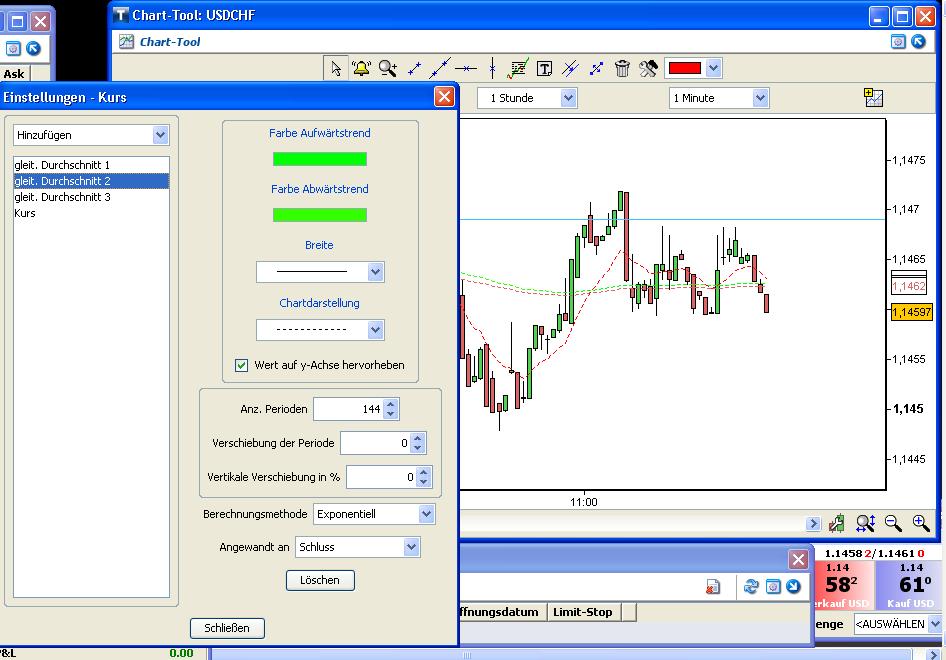Viewport: 946px width, 660px height.
Task: Click the Verschiebung der Periode input field
Action: click(375, 443)
